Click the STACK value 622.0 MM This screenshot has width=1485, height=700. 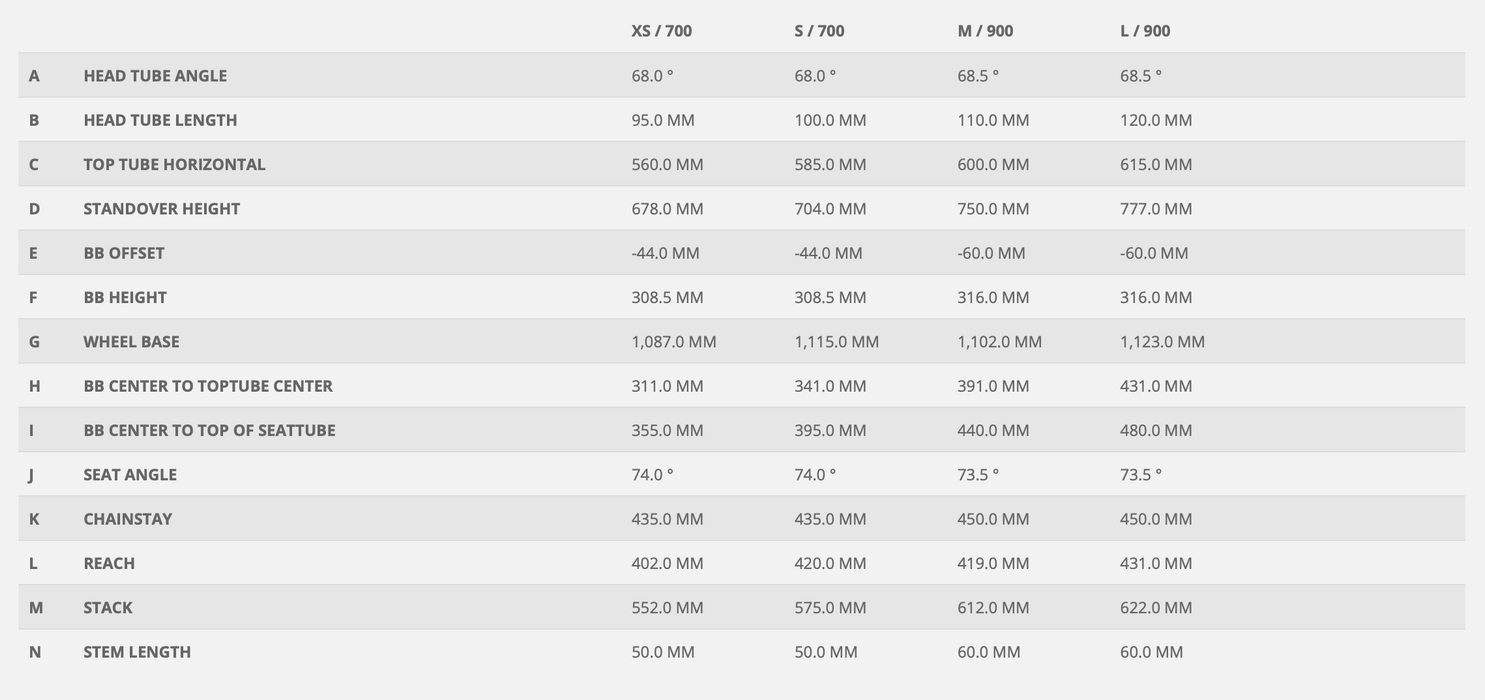(1156, 608)
